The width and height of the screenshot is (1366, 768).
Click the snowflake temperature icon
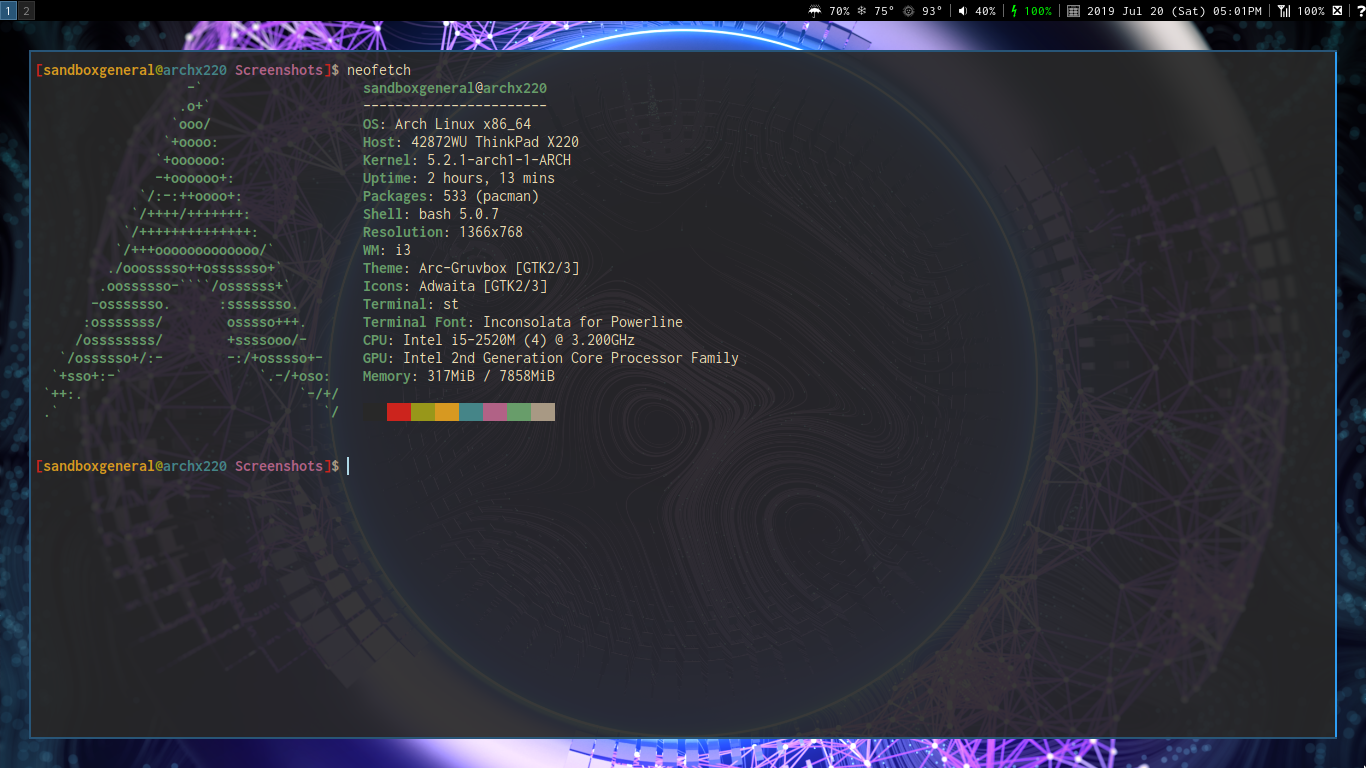click(861, 11)
